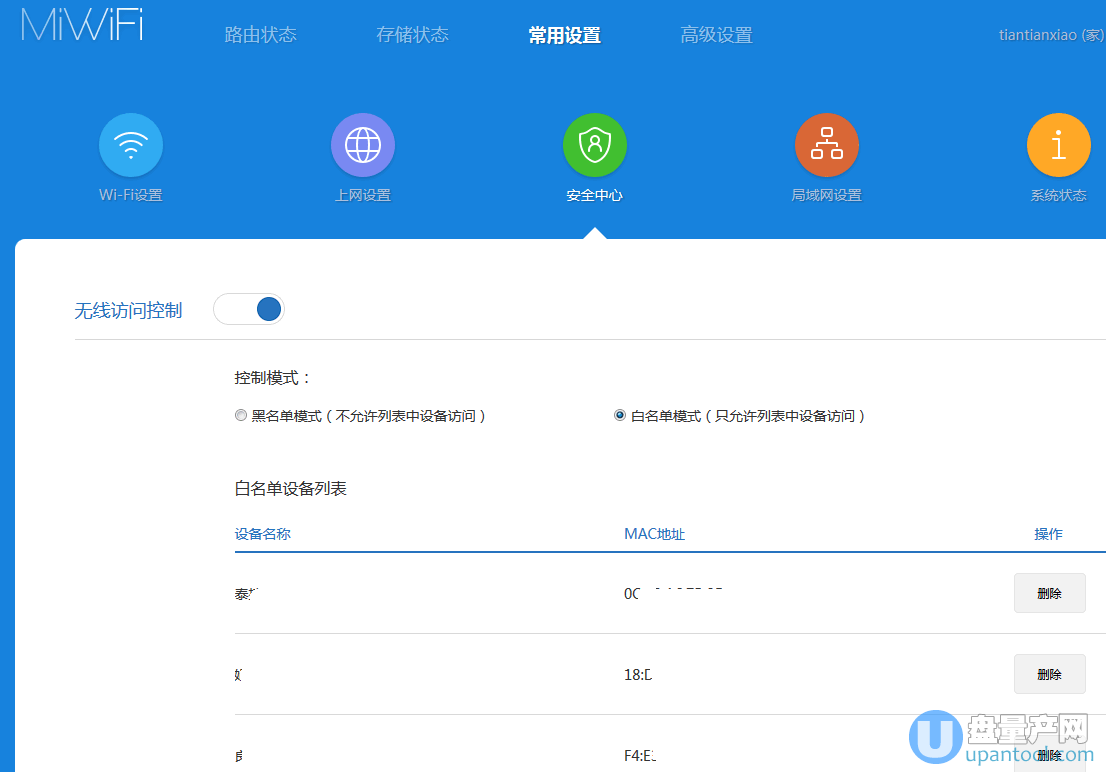1106x772 pixels.
Task: Click the 局域网设置 network icon
Action: tap(827, 144)
